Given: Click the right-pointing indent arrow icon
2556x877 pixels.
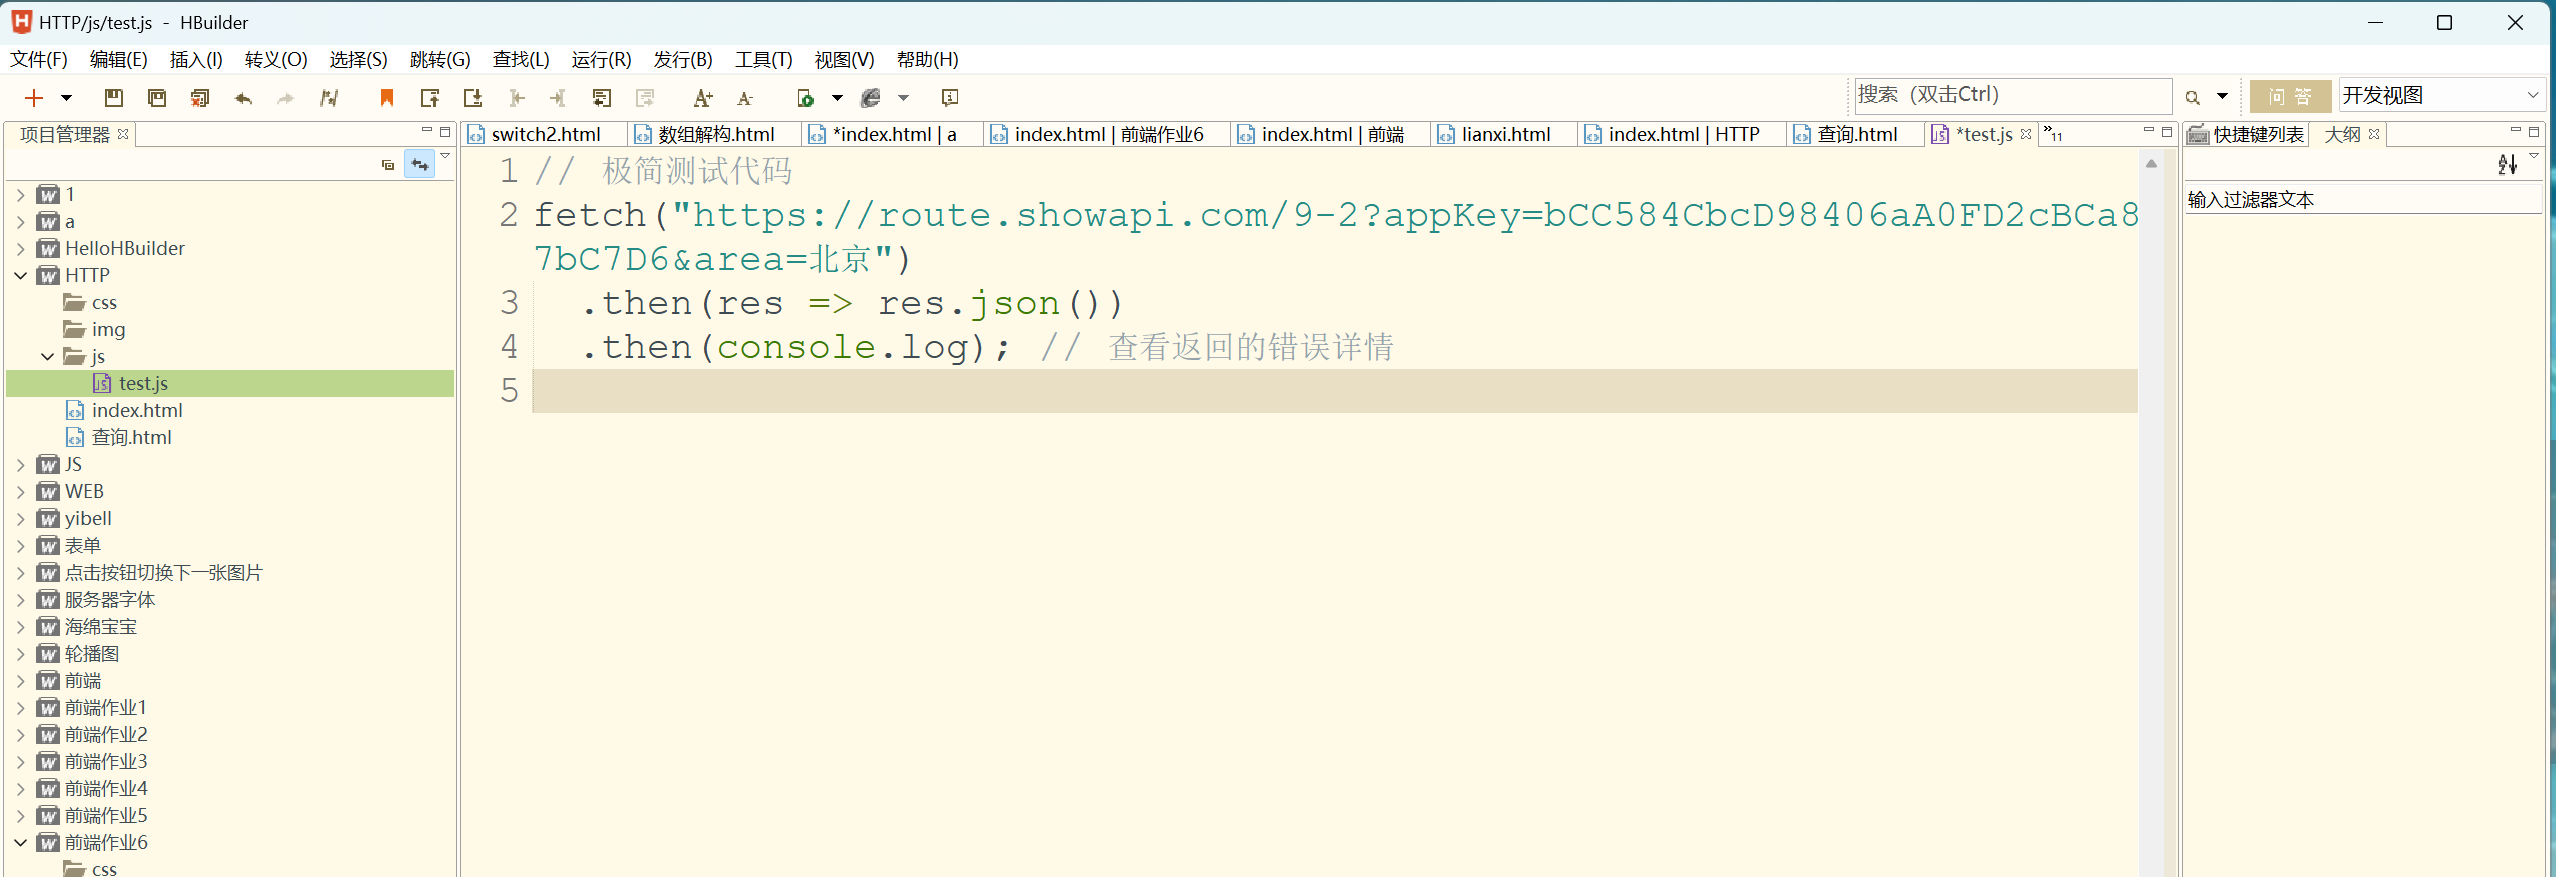Looking at the screenshot, I should click(x=558, y=97).
